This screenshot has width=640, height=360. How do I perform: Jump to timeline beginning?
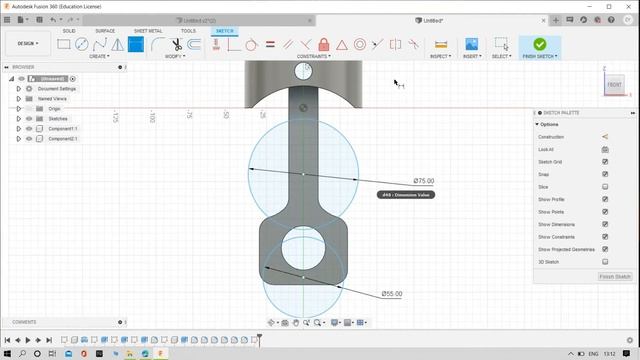[7, 340]
